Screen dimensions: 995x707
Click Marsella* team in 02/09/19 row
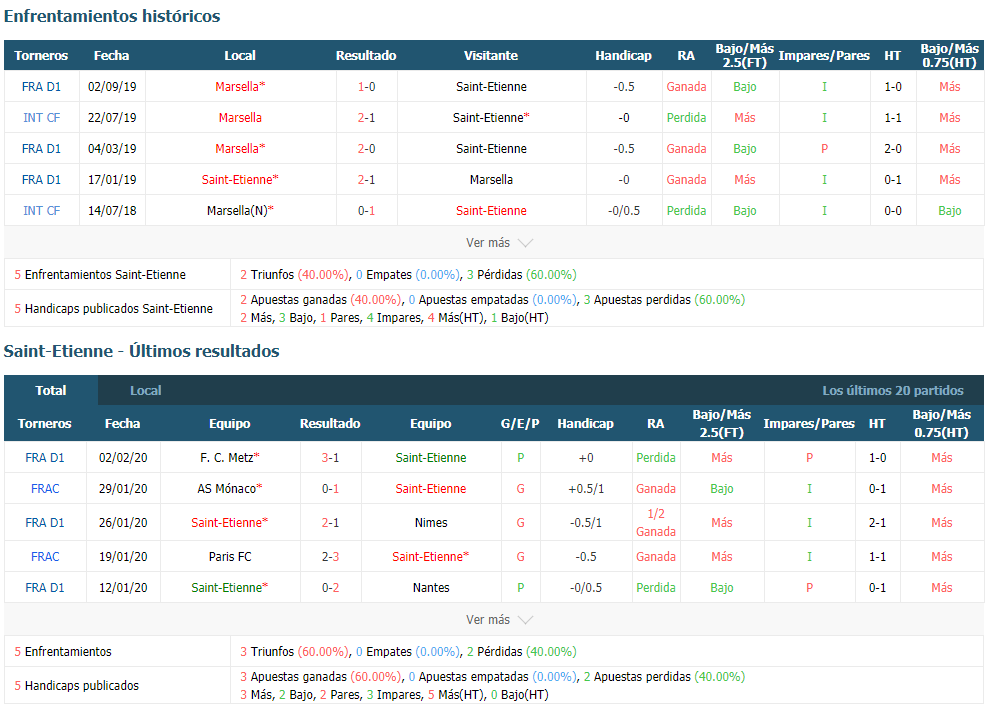tap(240, 87)
